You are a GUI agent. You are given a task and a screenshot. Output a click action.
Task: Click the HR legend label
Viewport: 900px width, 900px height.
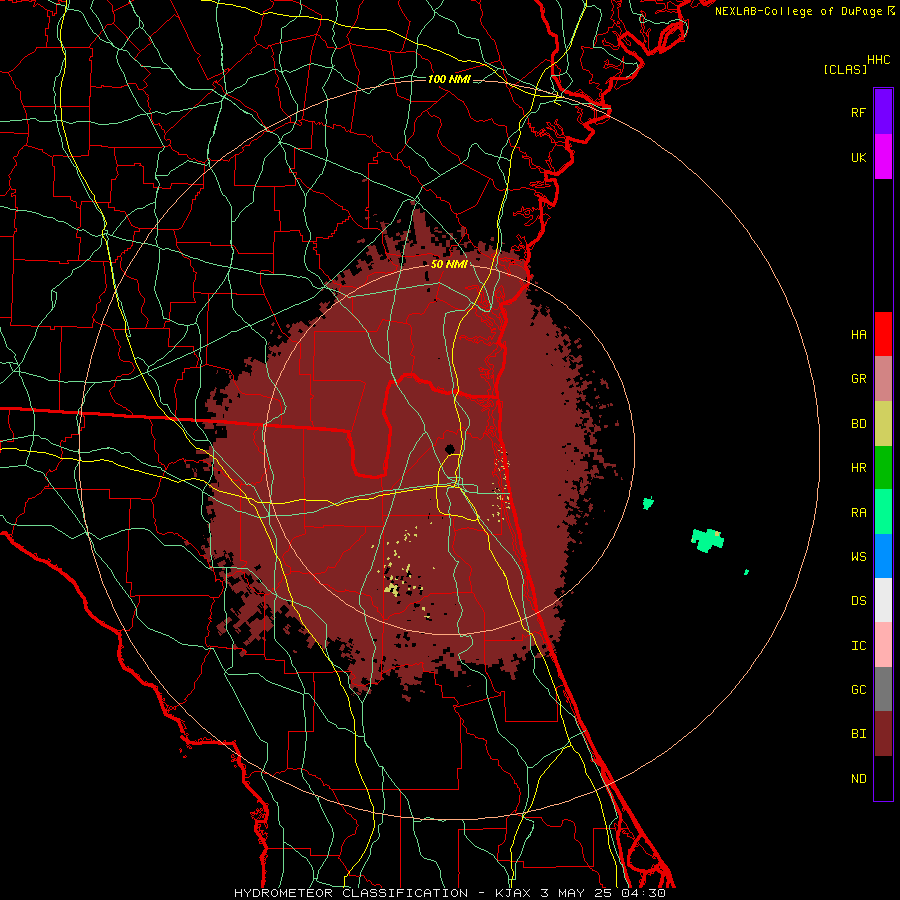[858, 468]
